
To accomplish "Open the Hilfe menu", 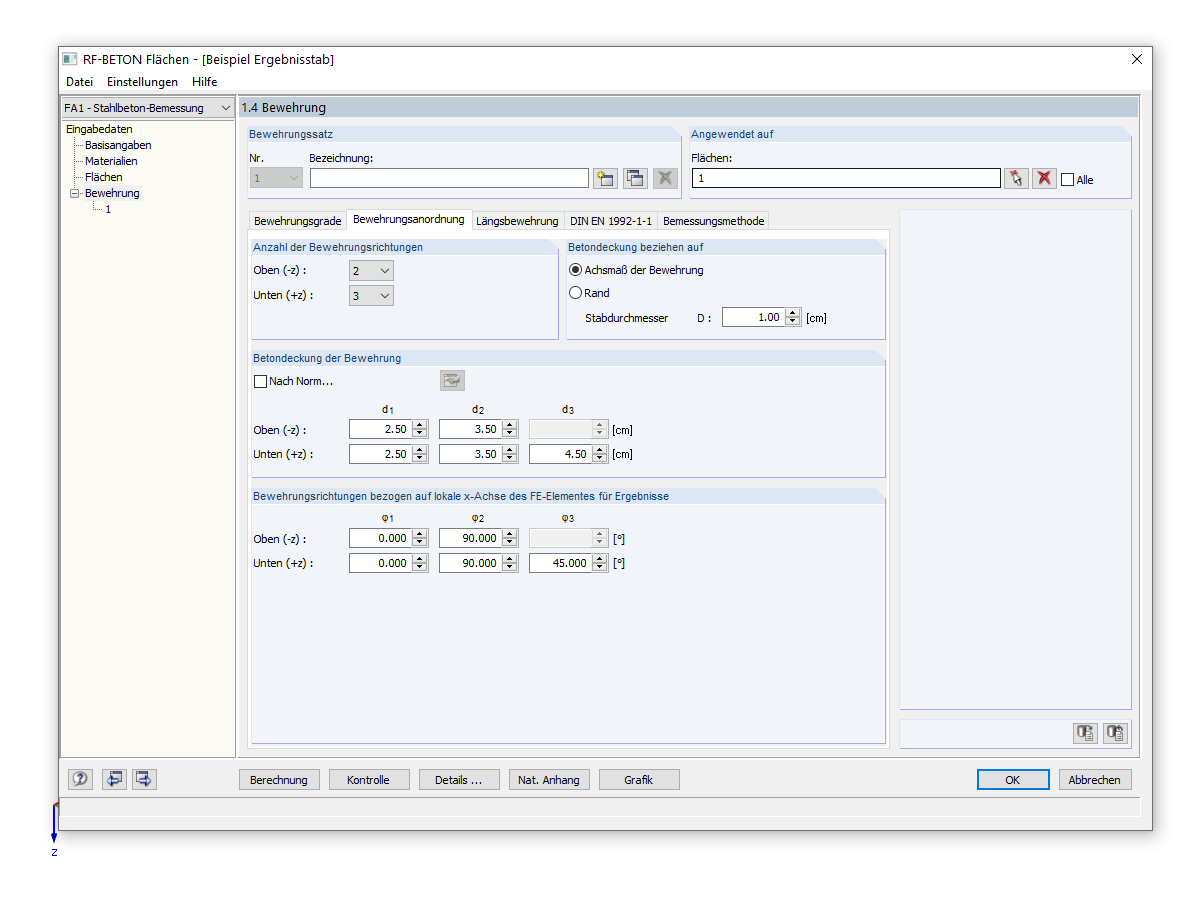I will (204, 82).
